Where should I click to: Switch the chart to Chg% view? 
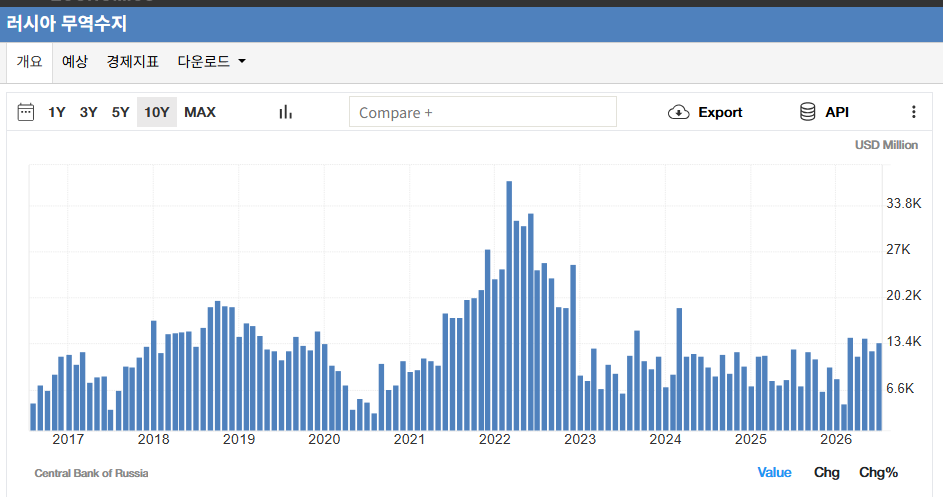(x=878, y=472)
